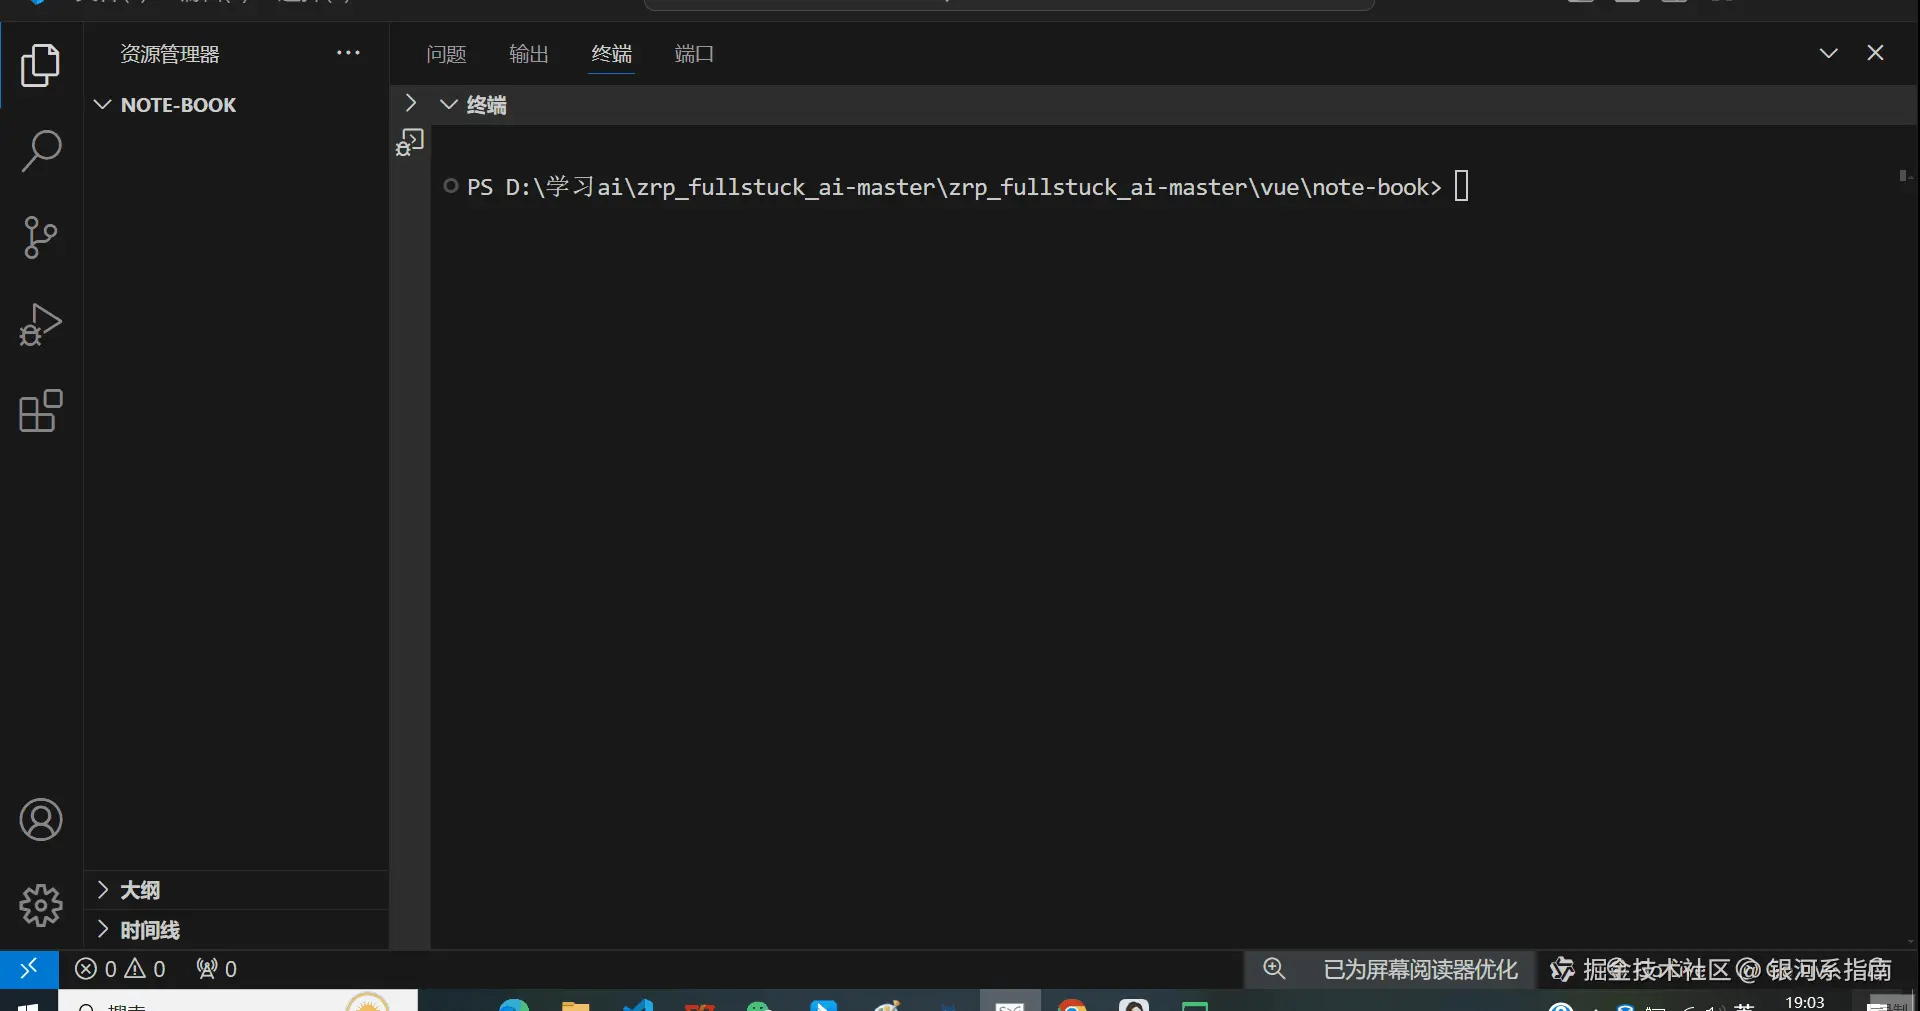Open the Explorer view in the activity bar
This screenshot has width=1920, height=1011.
(x=40, y=65)
